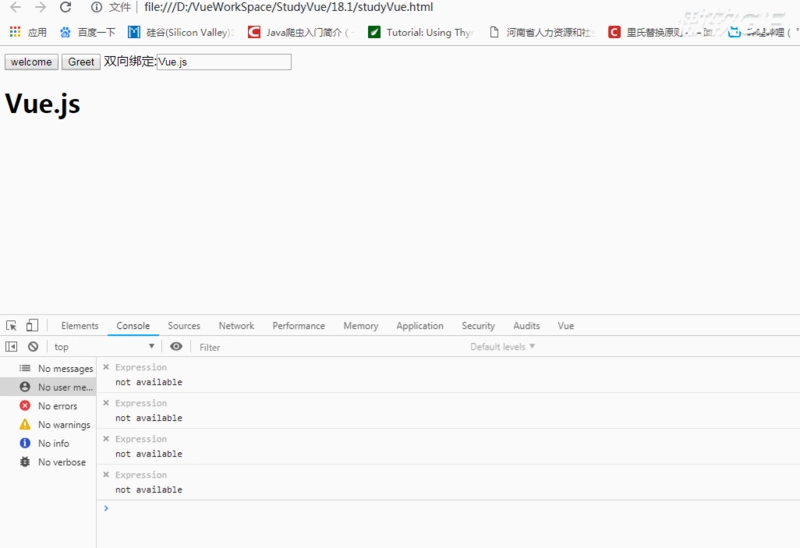800x548 pixels.
Task: Activate the inspect element picker tool
Action: click(12, 326)
